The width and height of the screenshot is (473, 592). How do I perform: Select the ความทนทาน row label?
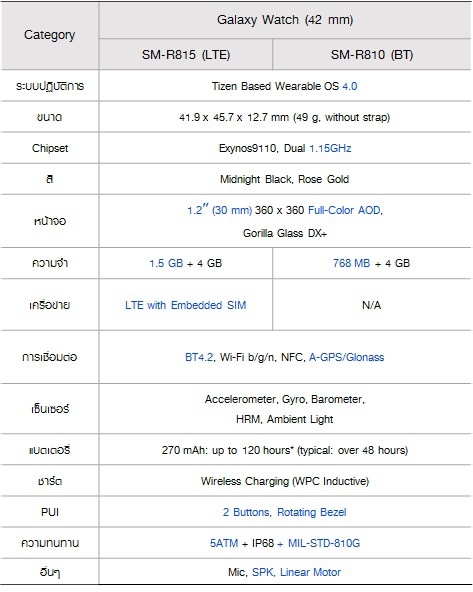click(50, 543)
